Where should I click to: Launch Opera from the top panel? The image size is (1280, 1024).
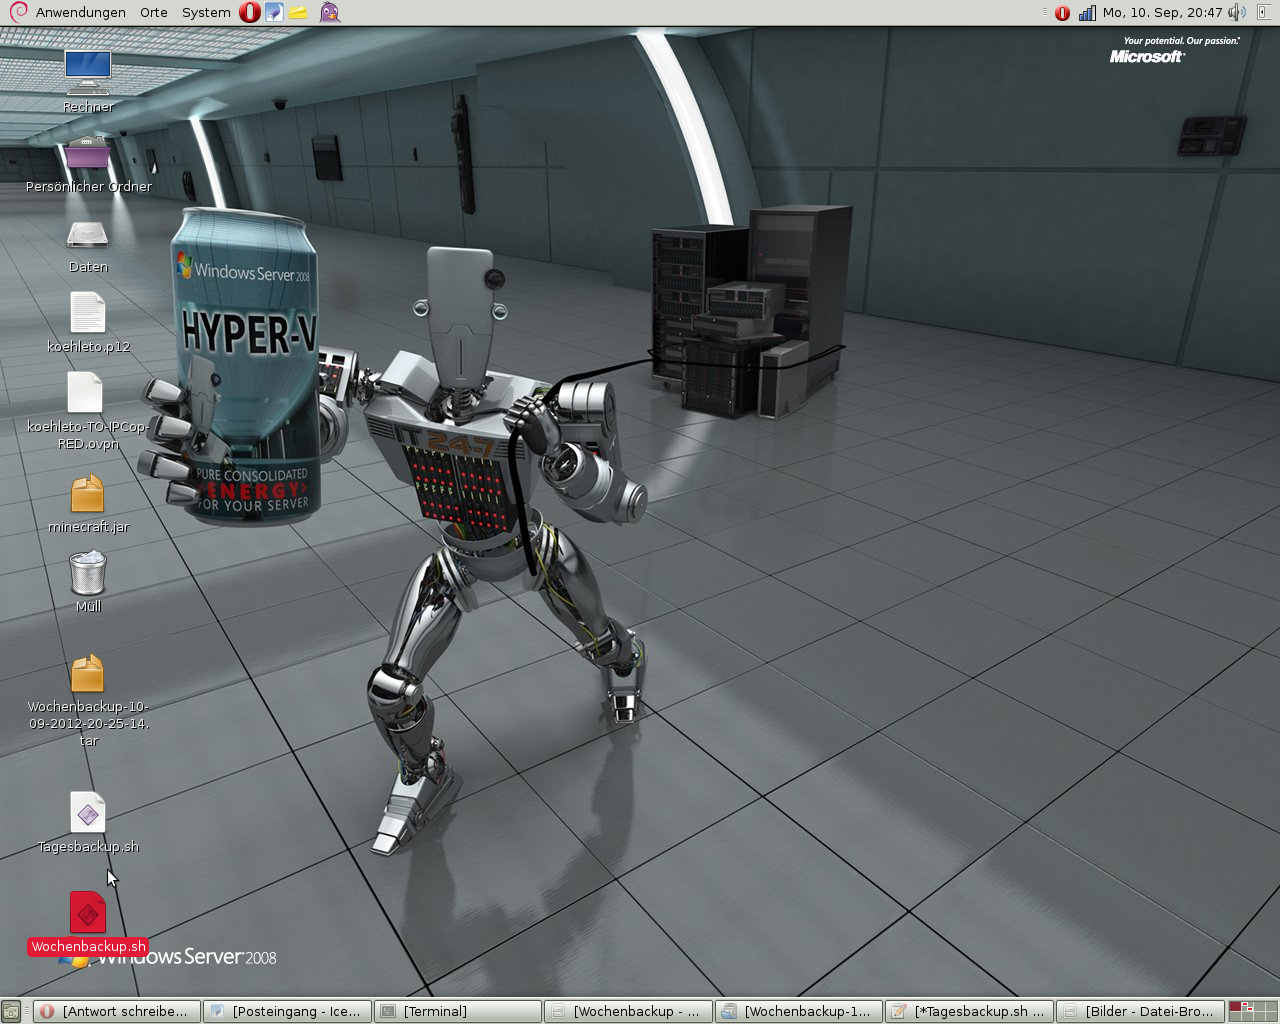pyautogui.click(x=250, y=12)
